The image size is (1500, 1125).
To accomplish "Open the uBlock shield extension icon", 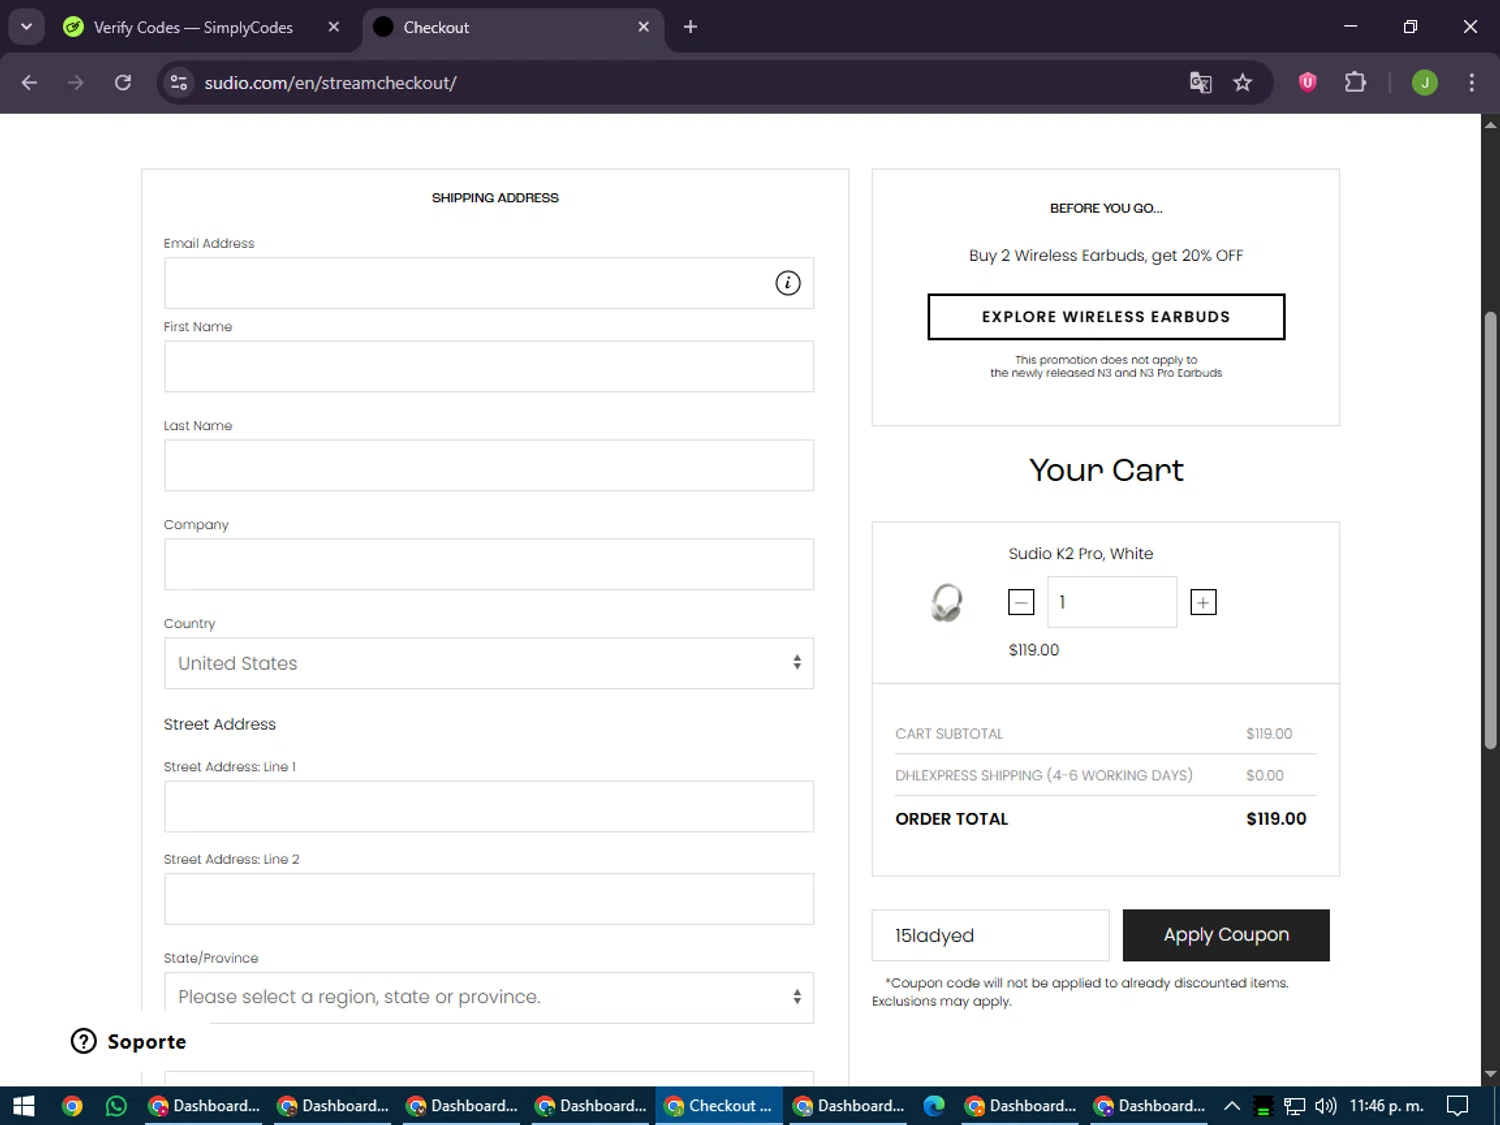I will click(x=1307, y=83).
